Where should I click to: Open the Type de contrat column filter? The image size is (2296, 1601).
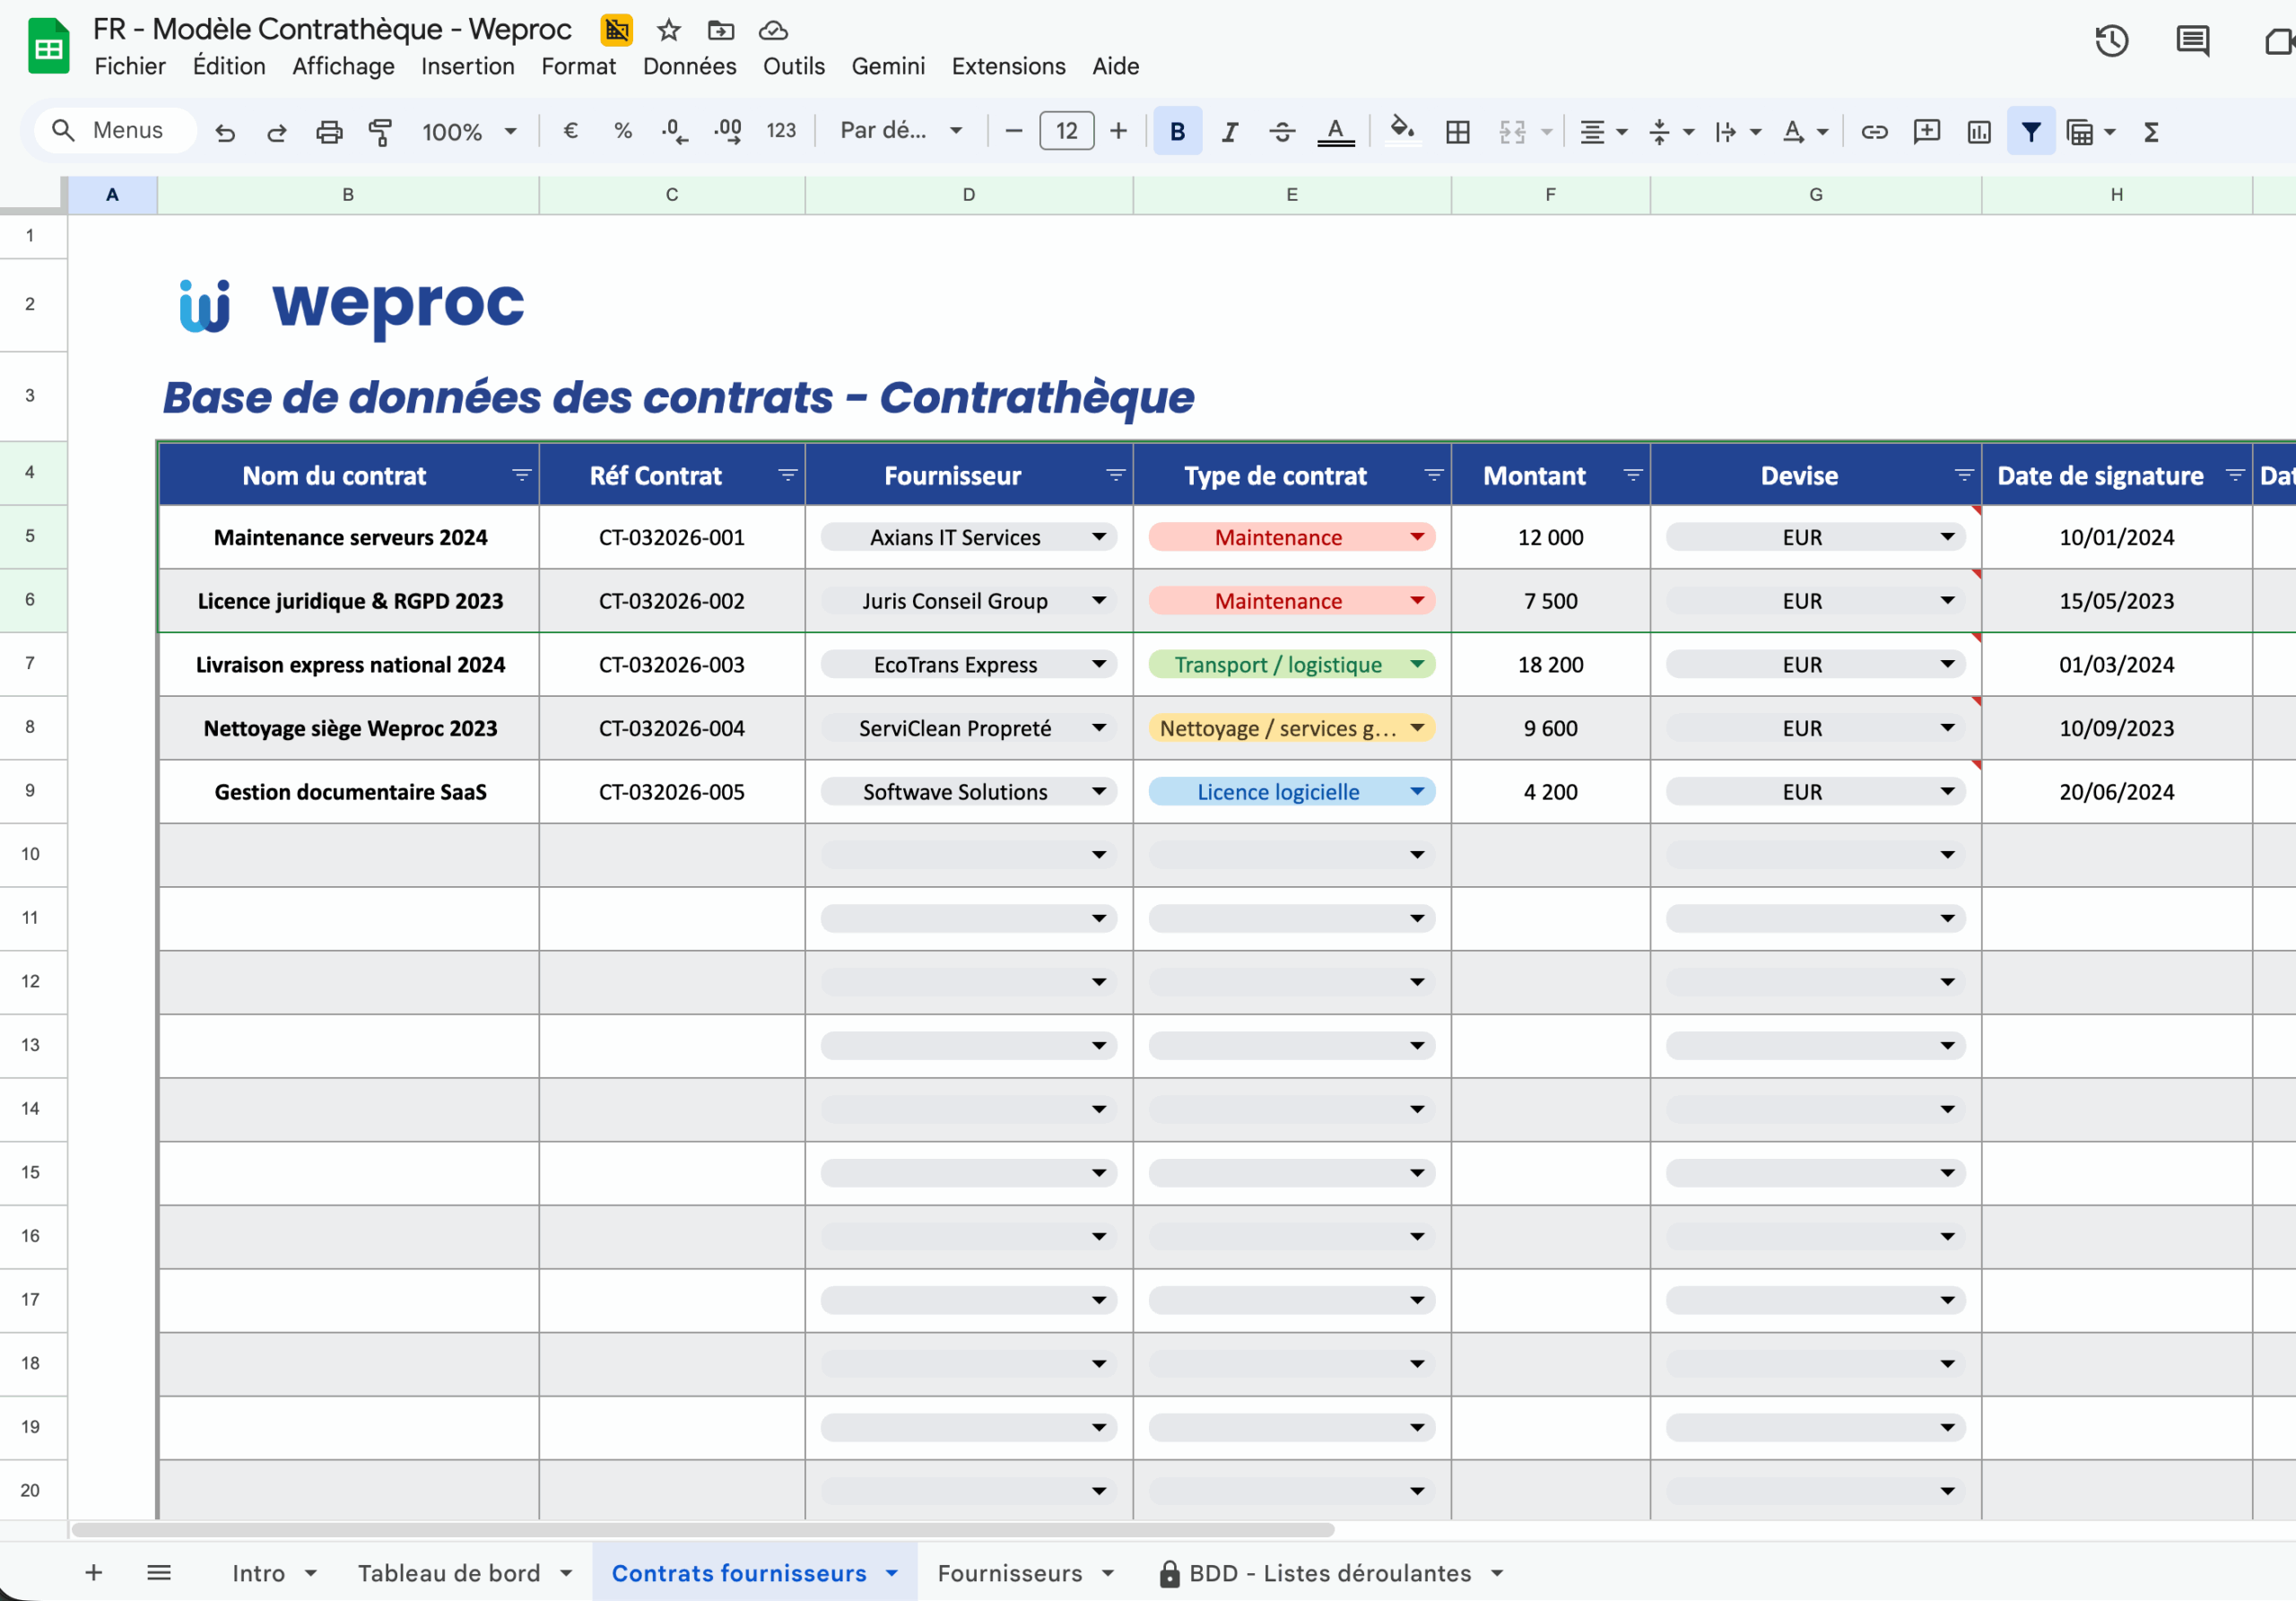click(x=1434, y=475)
